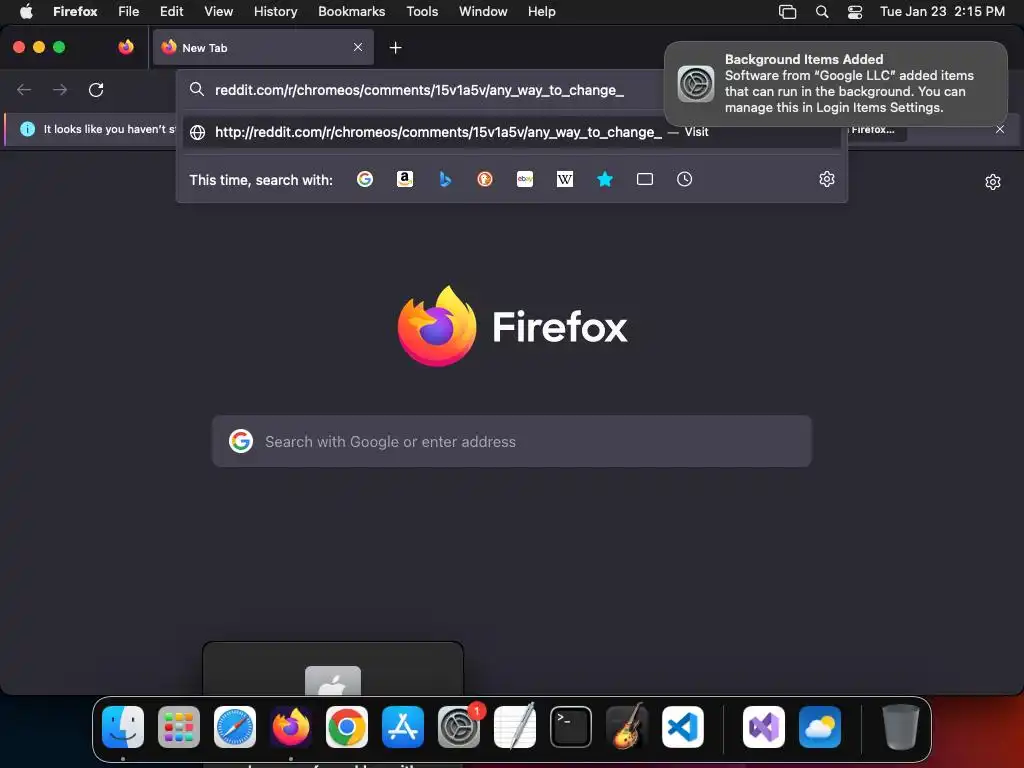Click the Google search box on page
1024x768 pixels.
[512, 441]
